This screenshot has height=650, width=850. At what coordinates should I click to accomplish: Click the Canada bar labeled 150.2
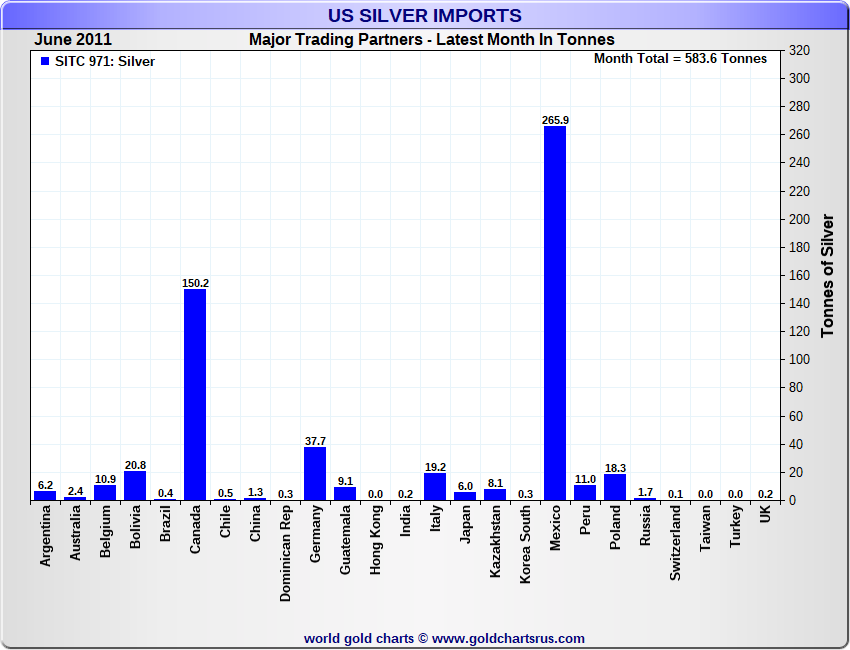(x=195, y=395)
